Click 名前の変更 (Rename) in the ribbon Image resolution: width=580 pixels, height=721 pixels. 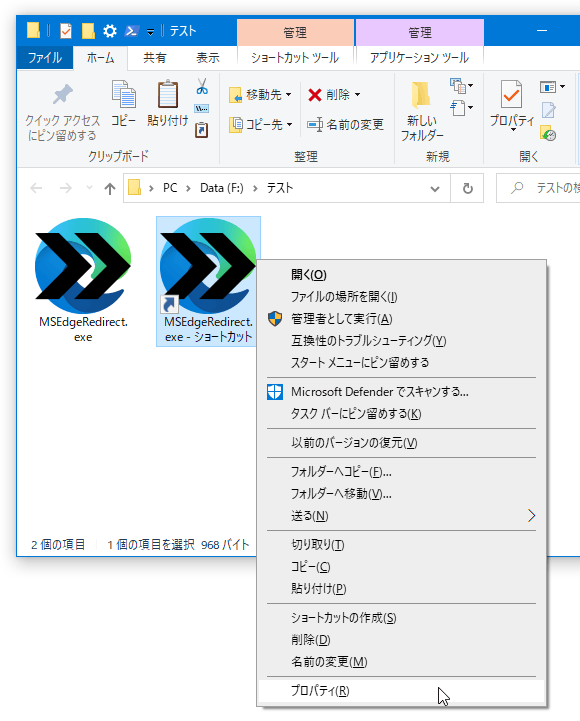coord(345,124)
